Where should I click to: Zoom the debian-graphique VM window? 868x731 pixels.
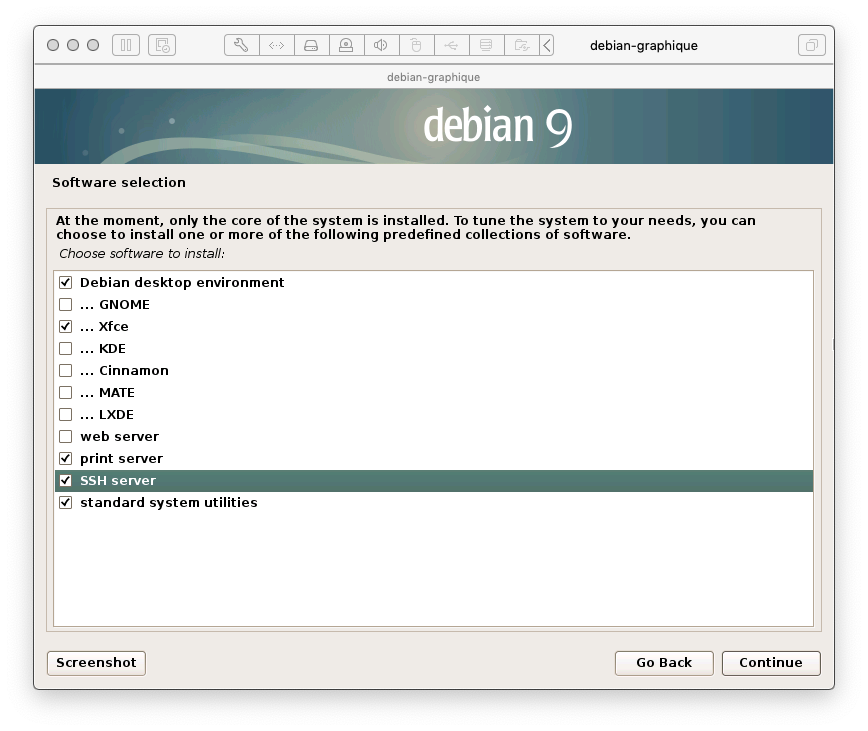click(x=93, y=45)
